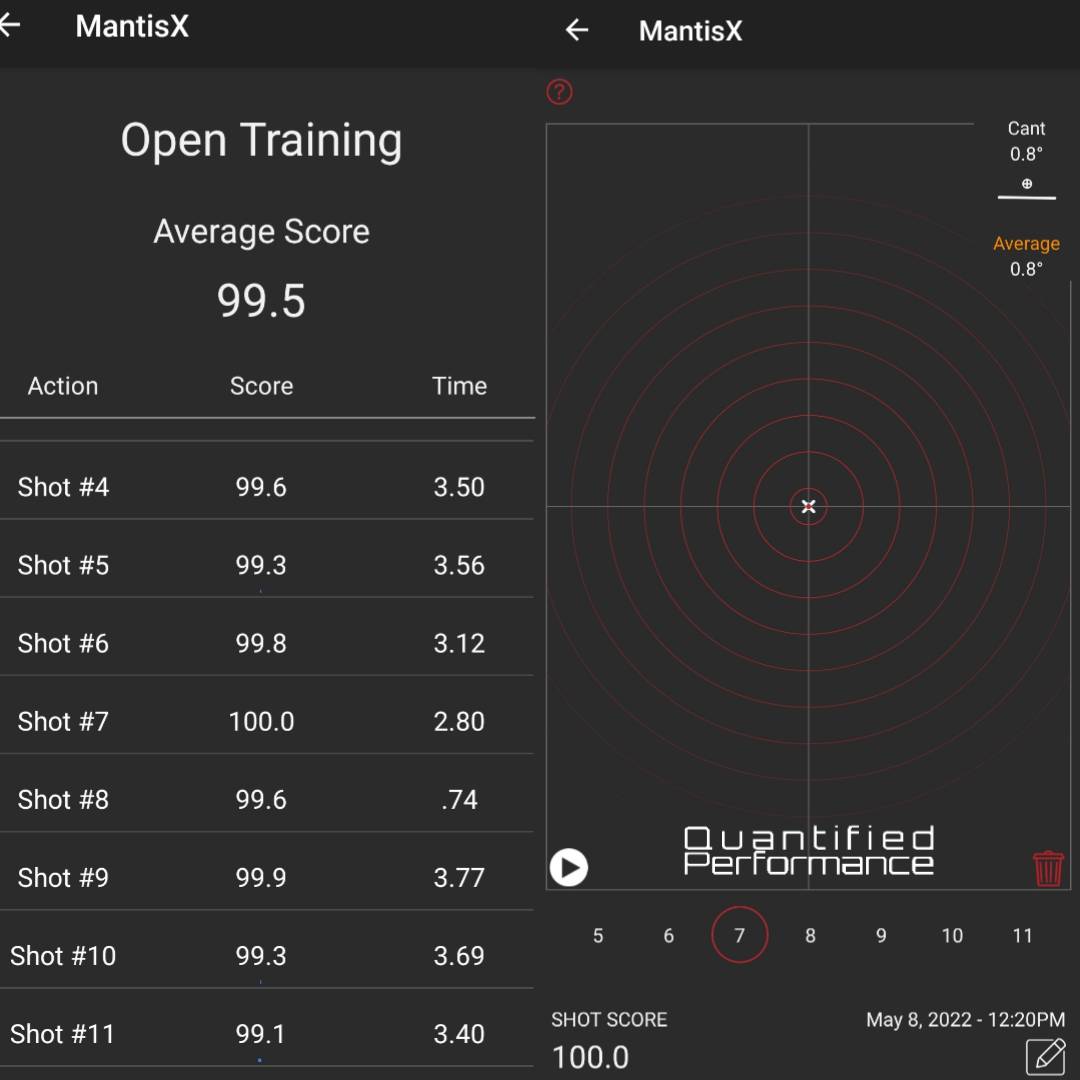The height and width of the screenshot is (1080, 1080).
Task: Tap the shot score value 100.0 at bottom
Action: click(590, 1057)
